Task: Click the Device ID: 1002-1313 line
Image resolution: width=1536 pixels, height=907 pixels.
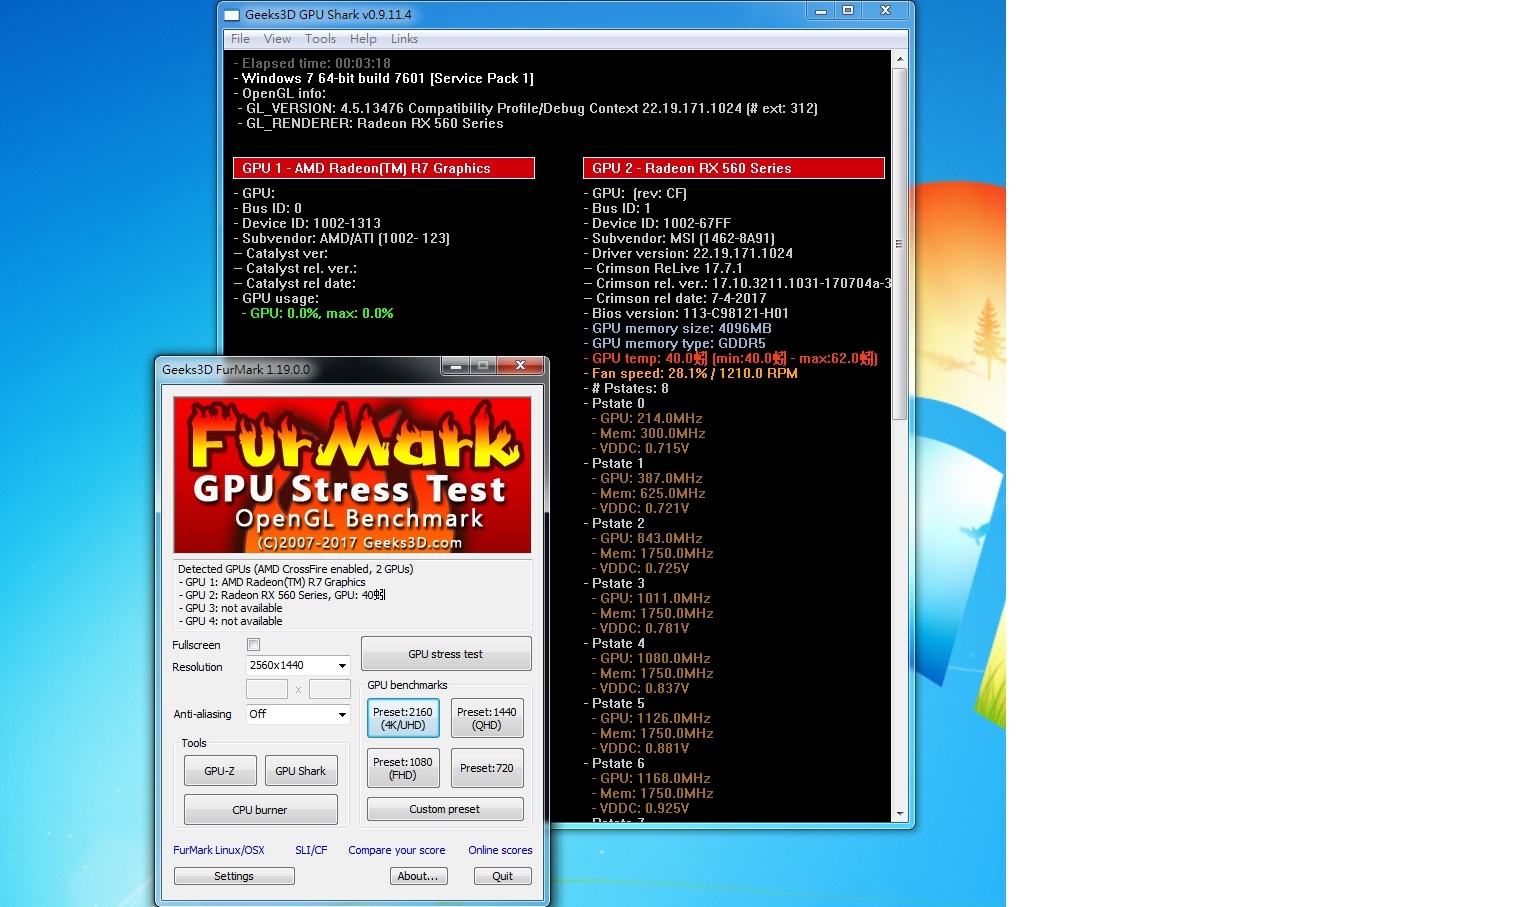Action: [308, 223]
